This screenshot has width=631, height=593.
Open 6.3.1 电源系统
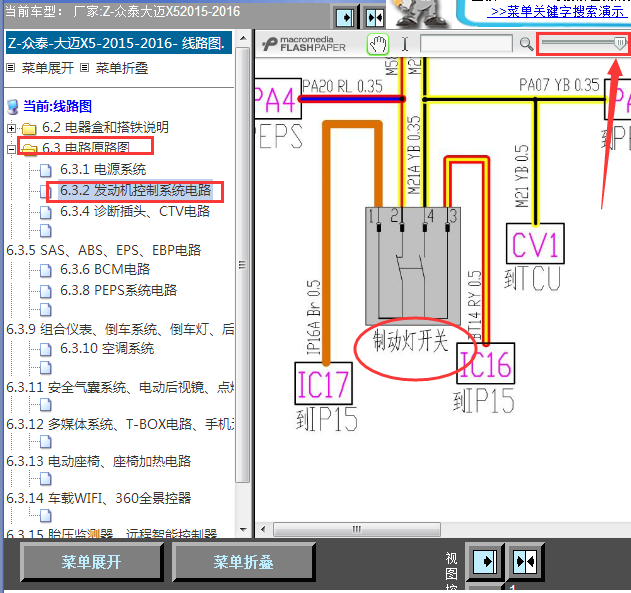pos(103,169)
